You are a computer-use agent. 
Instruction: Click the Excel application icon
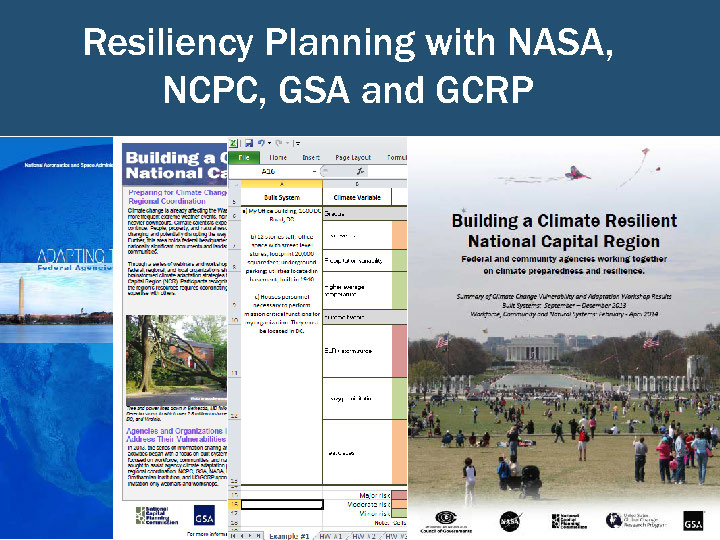tap(233, 143)
